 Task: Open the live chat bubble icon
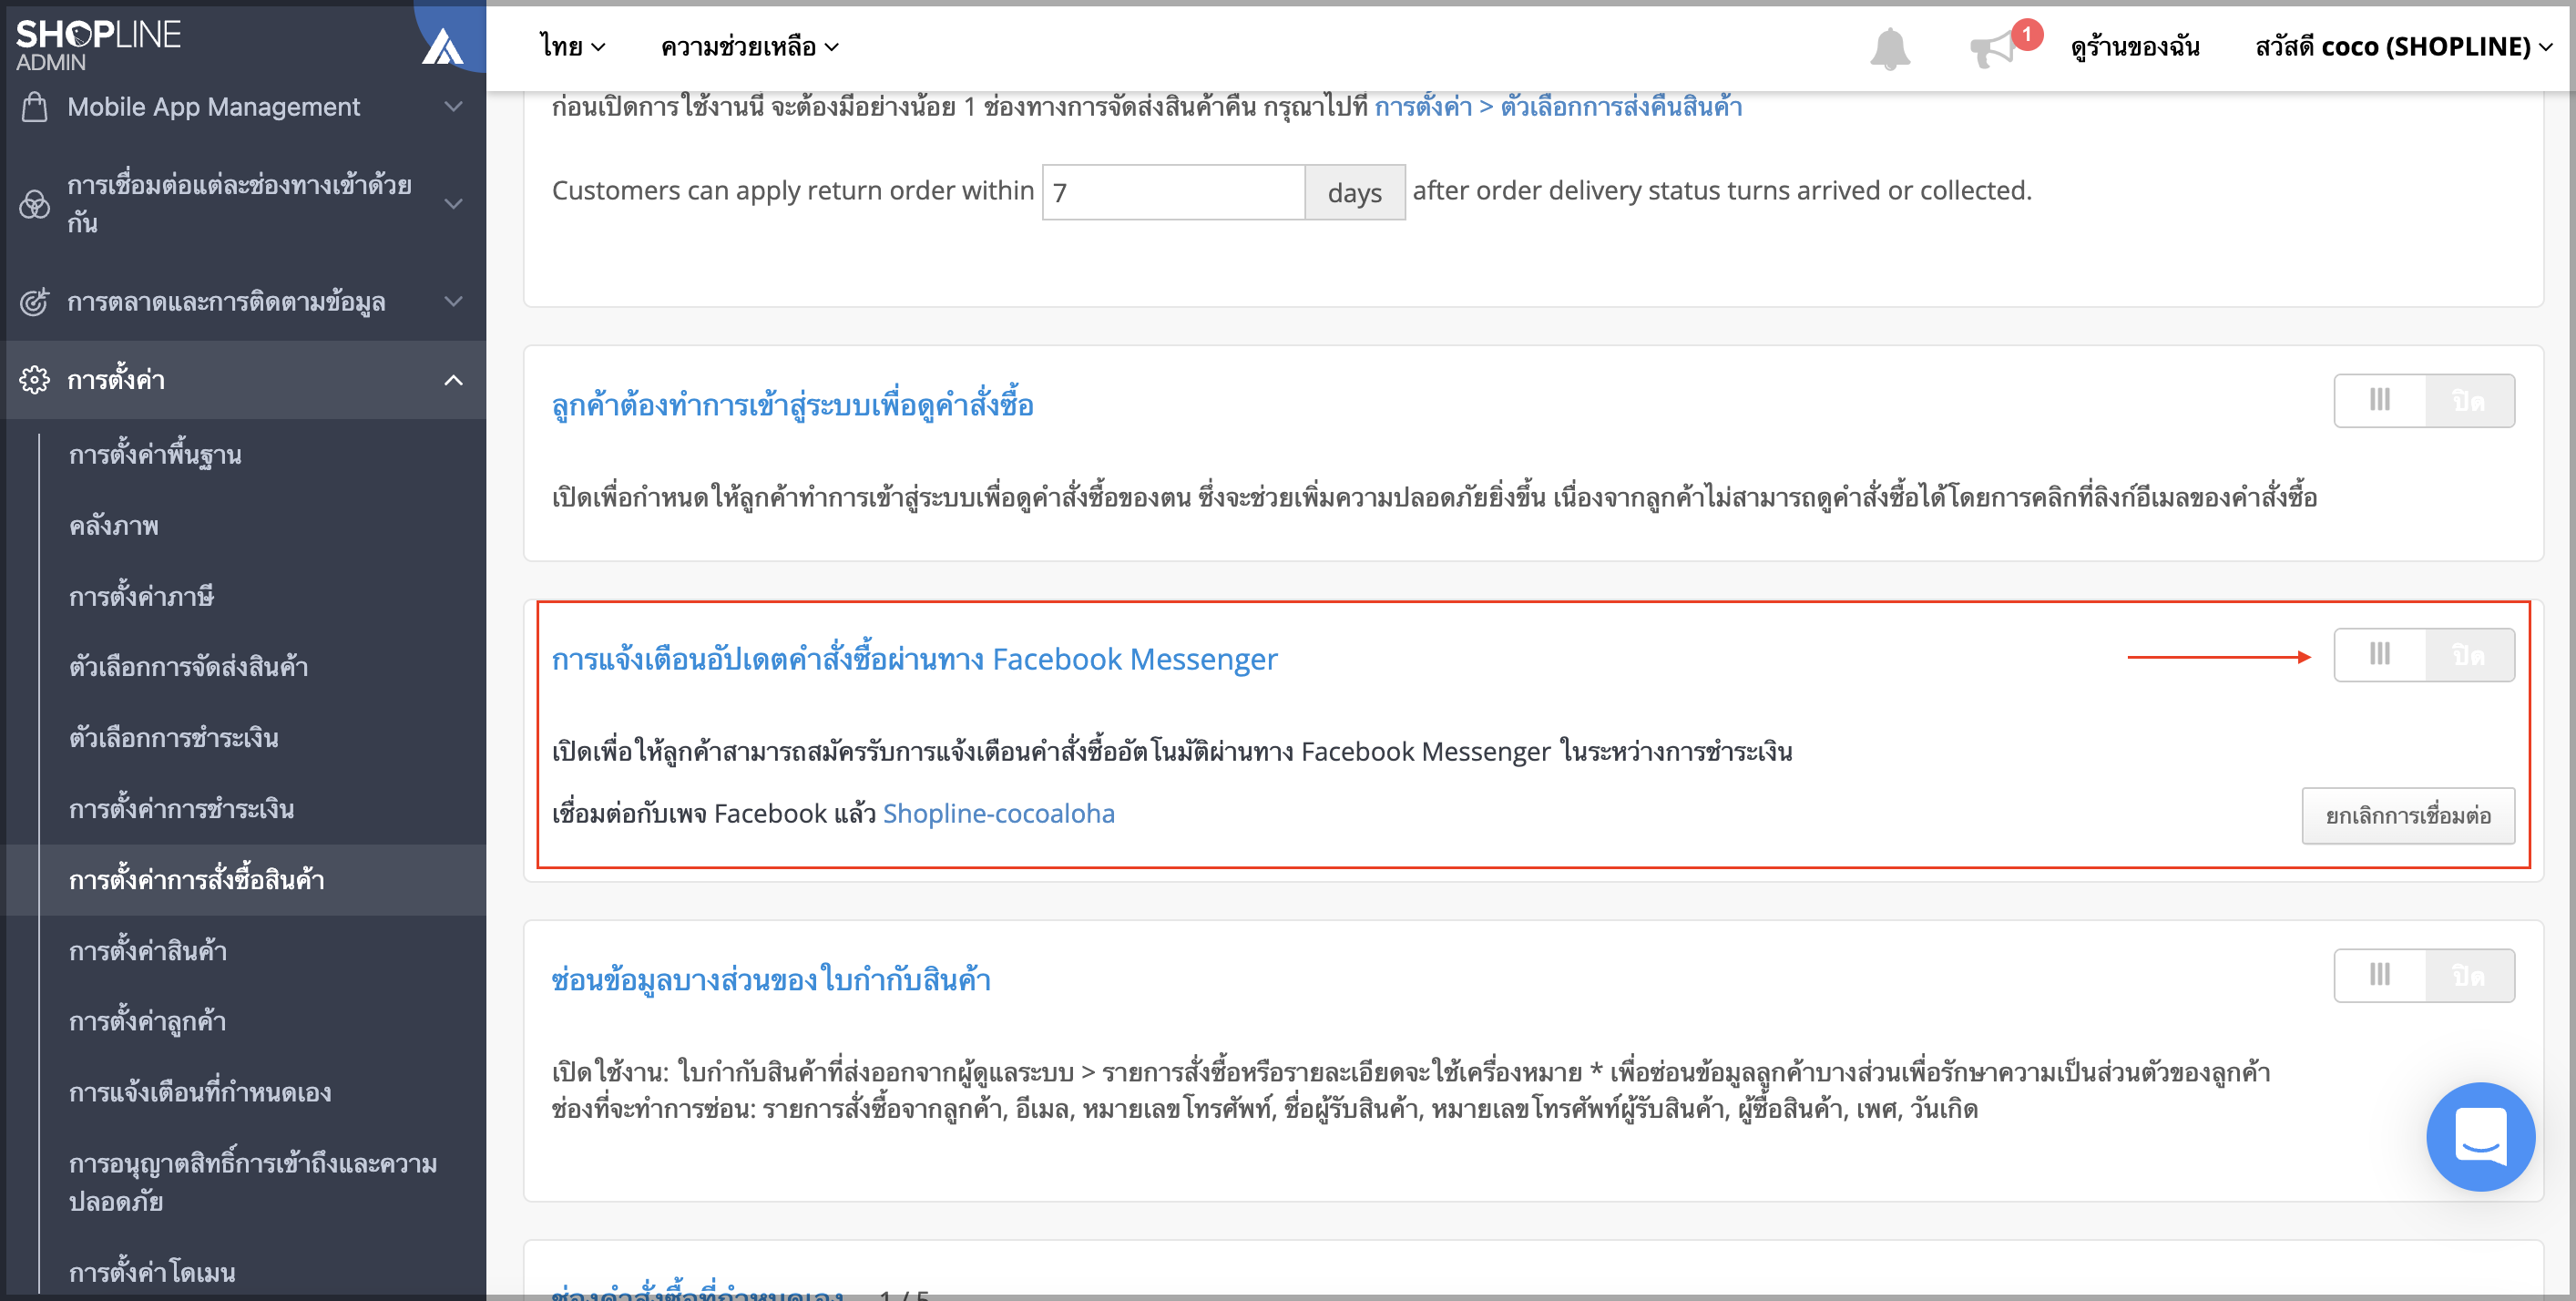click(x=2480, y=1135)
